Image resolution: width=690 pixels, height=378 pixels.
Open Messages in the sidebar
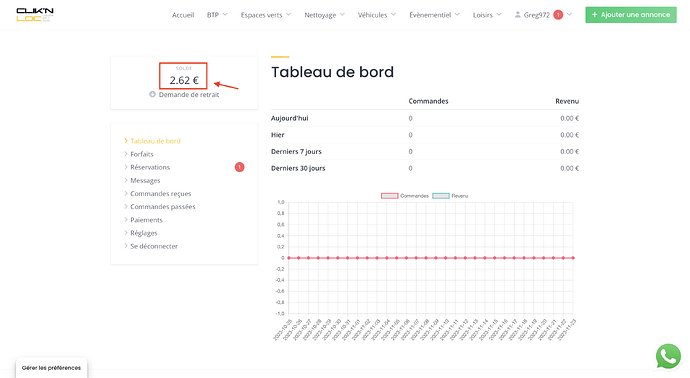(145, 180)
